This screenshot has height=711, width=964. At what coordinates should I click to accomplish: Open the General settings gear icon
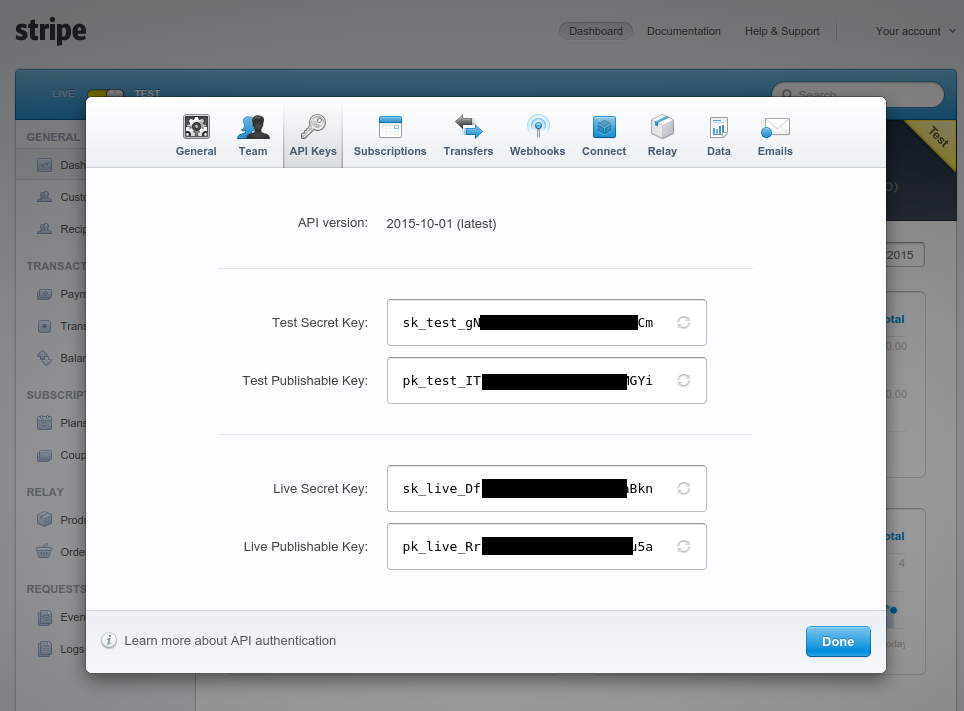(x=196, y=127)
